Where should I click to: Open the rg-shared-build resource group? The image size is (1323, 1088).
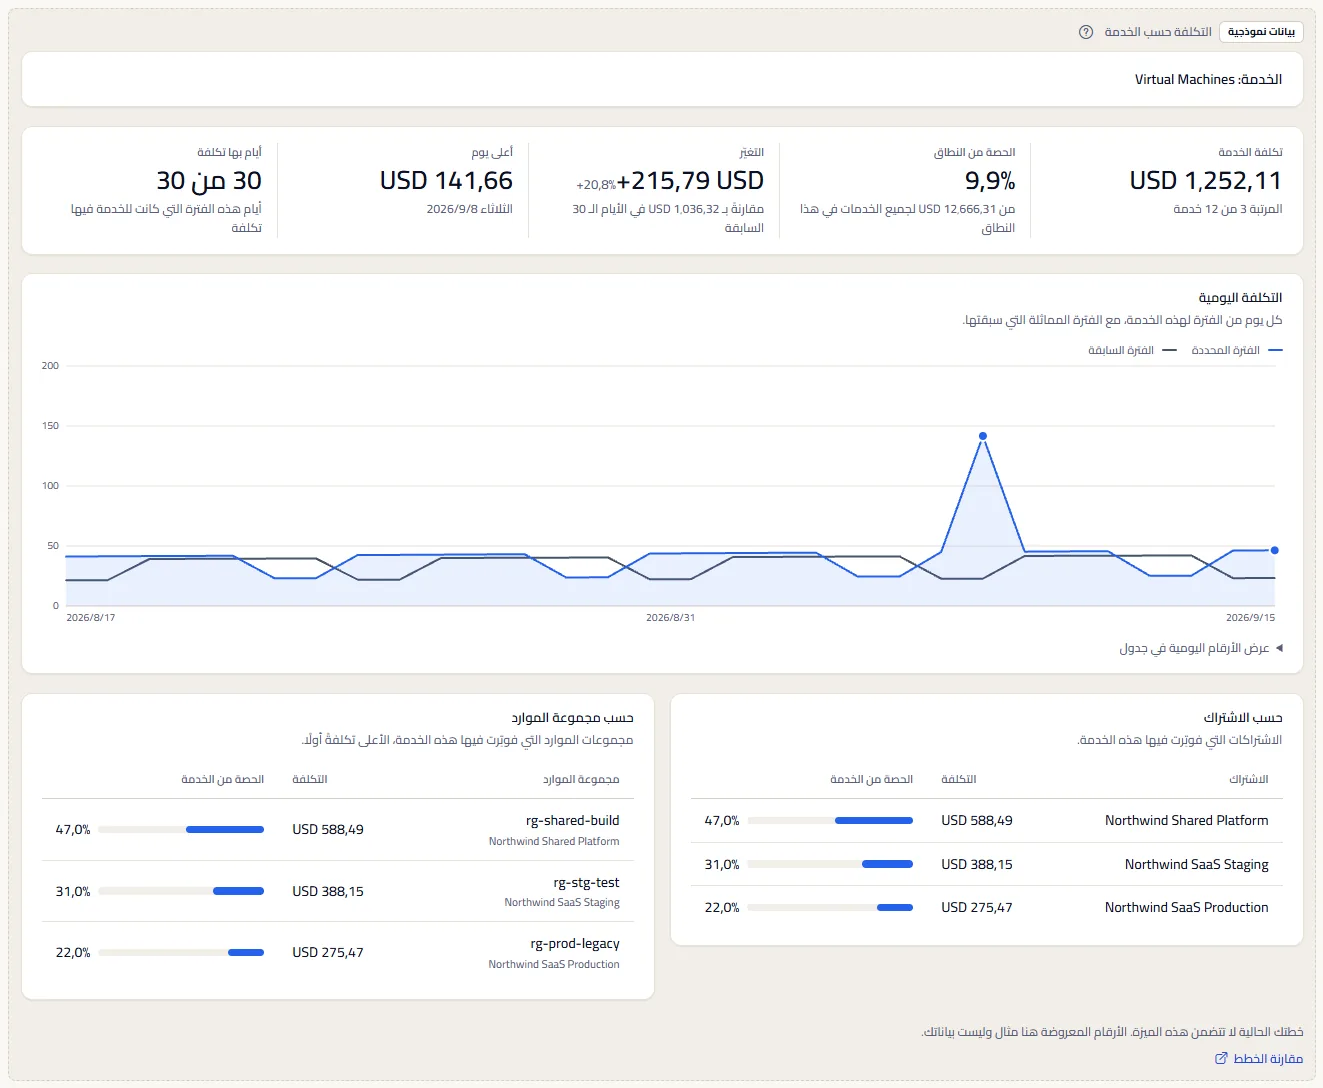[572, 820]
